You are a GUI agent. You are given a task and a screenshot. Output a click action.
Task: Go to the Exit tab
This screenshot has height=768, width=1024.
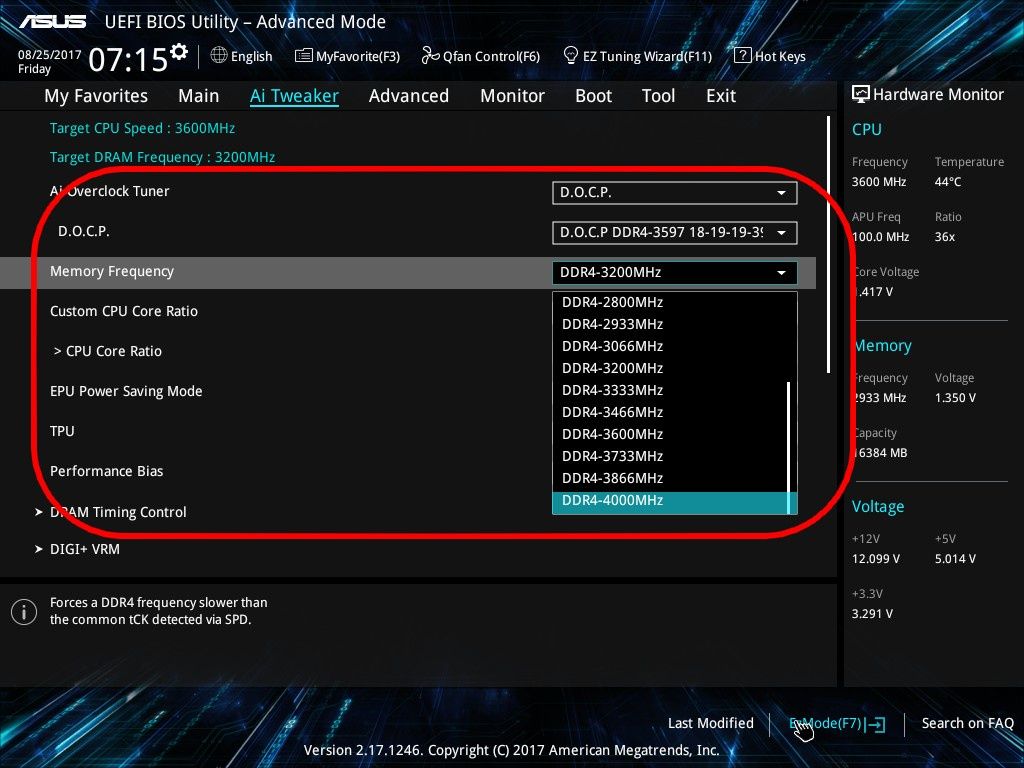pos(721,96)
